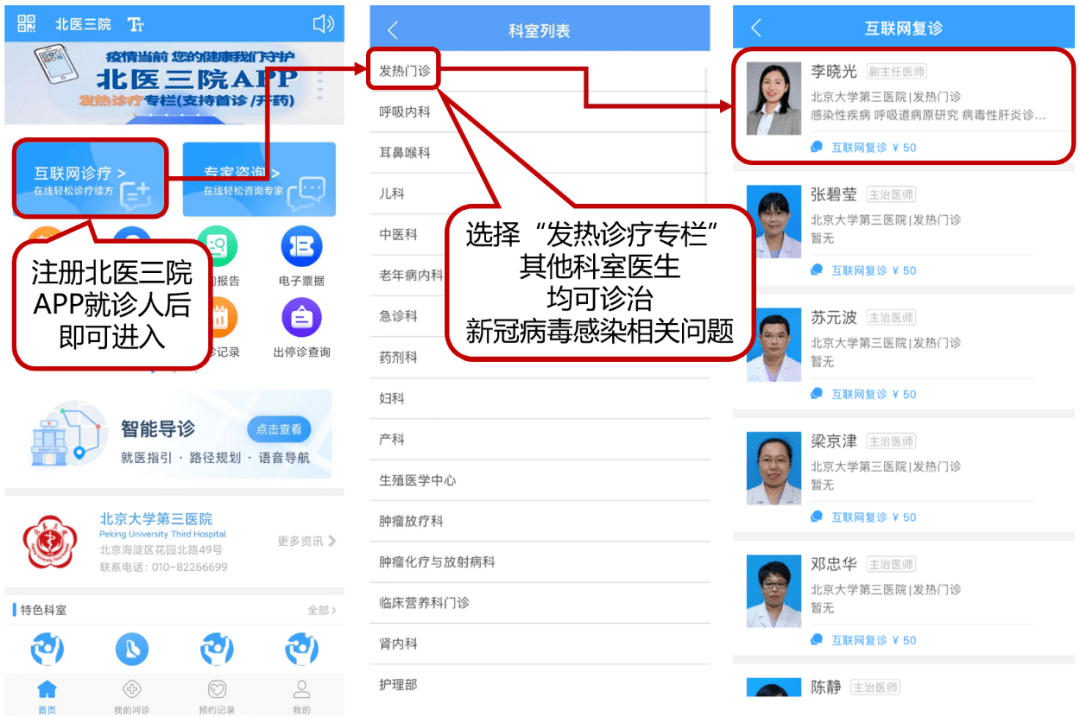Tap the 专家咨询 card
This screenshot has height=717, width=1080.
259,179
